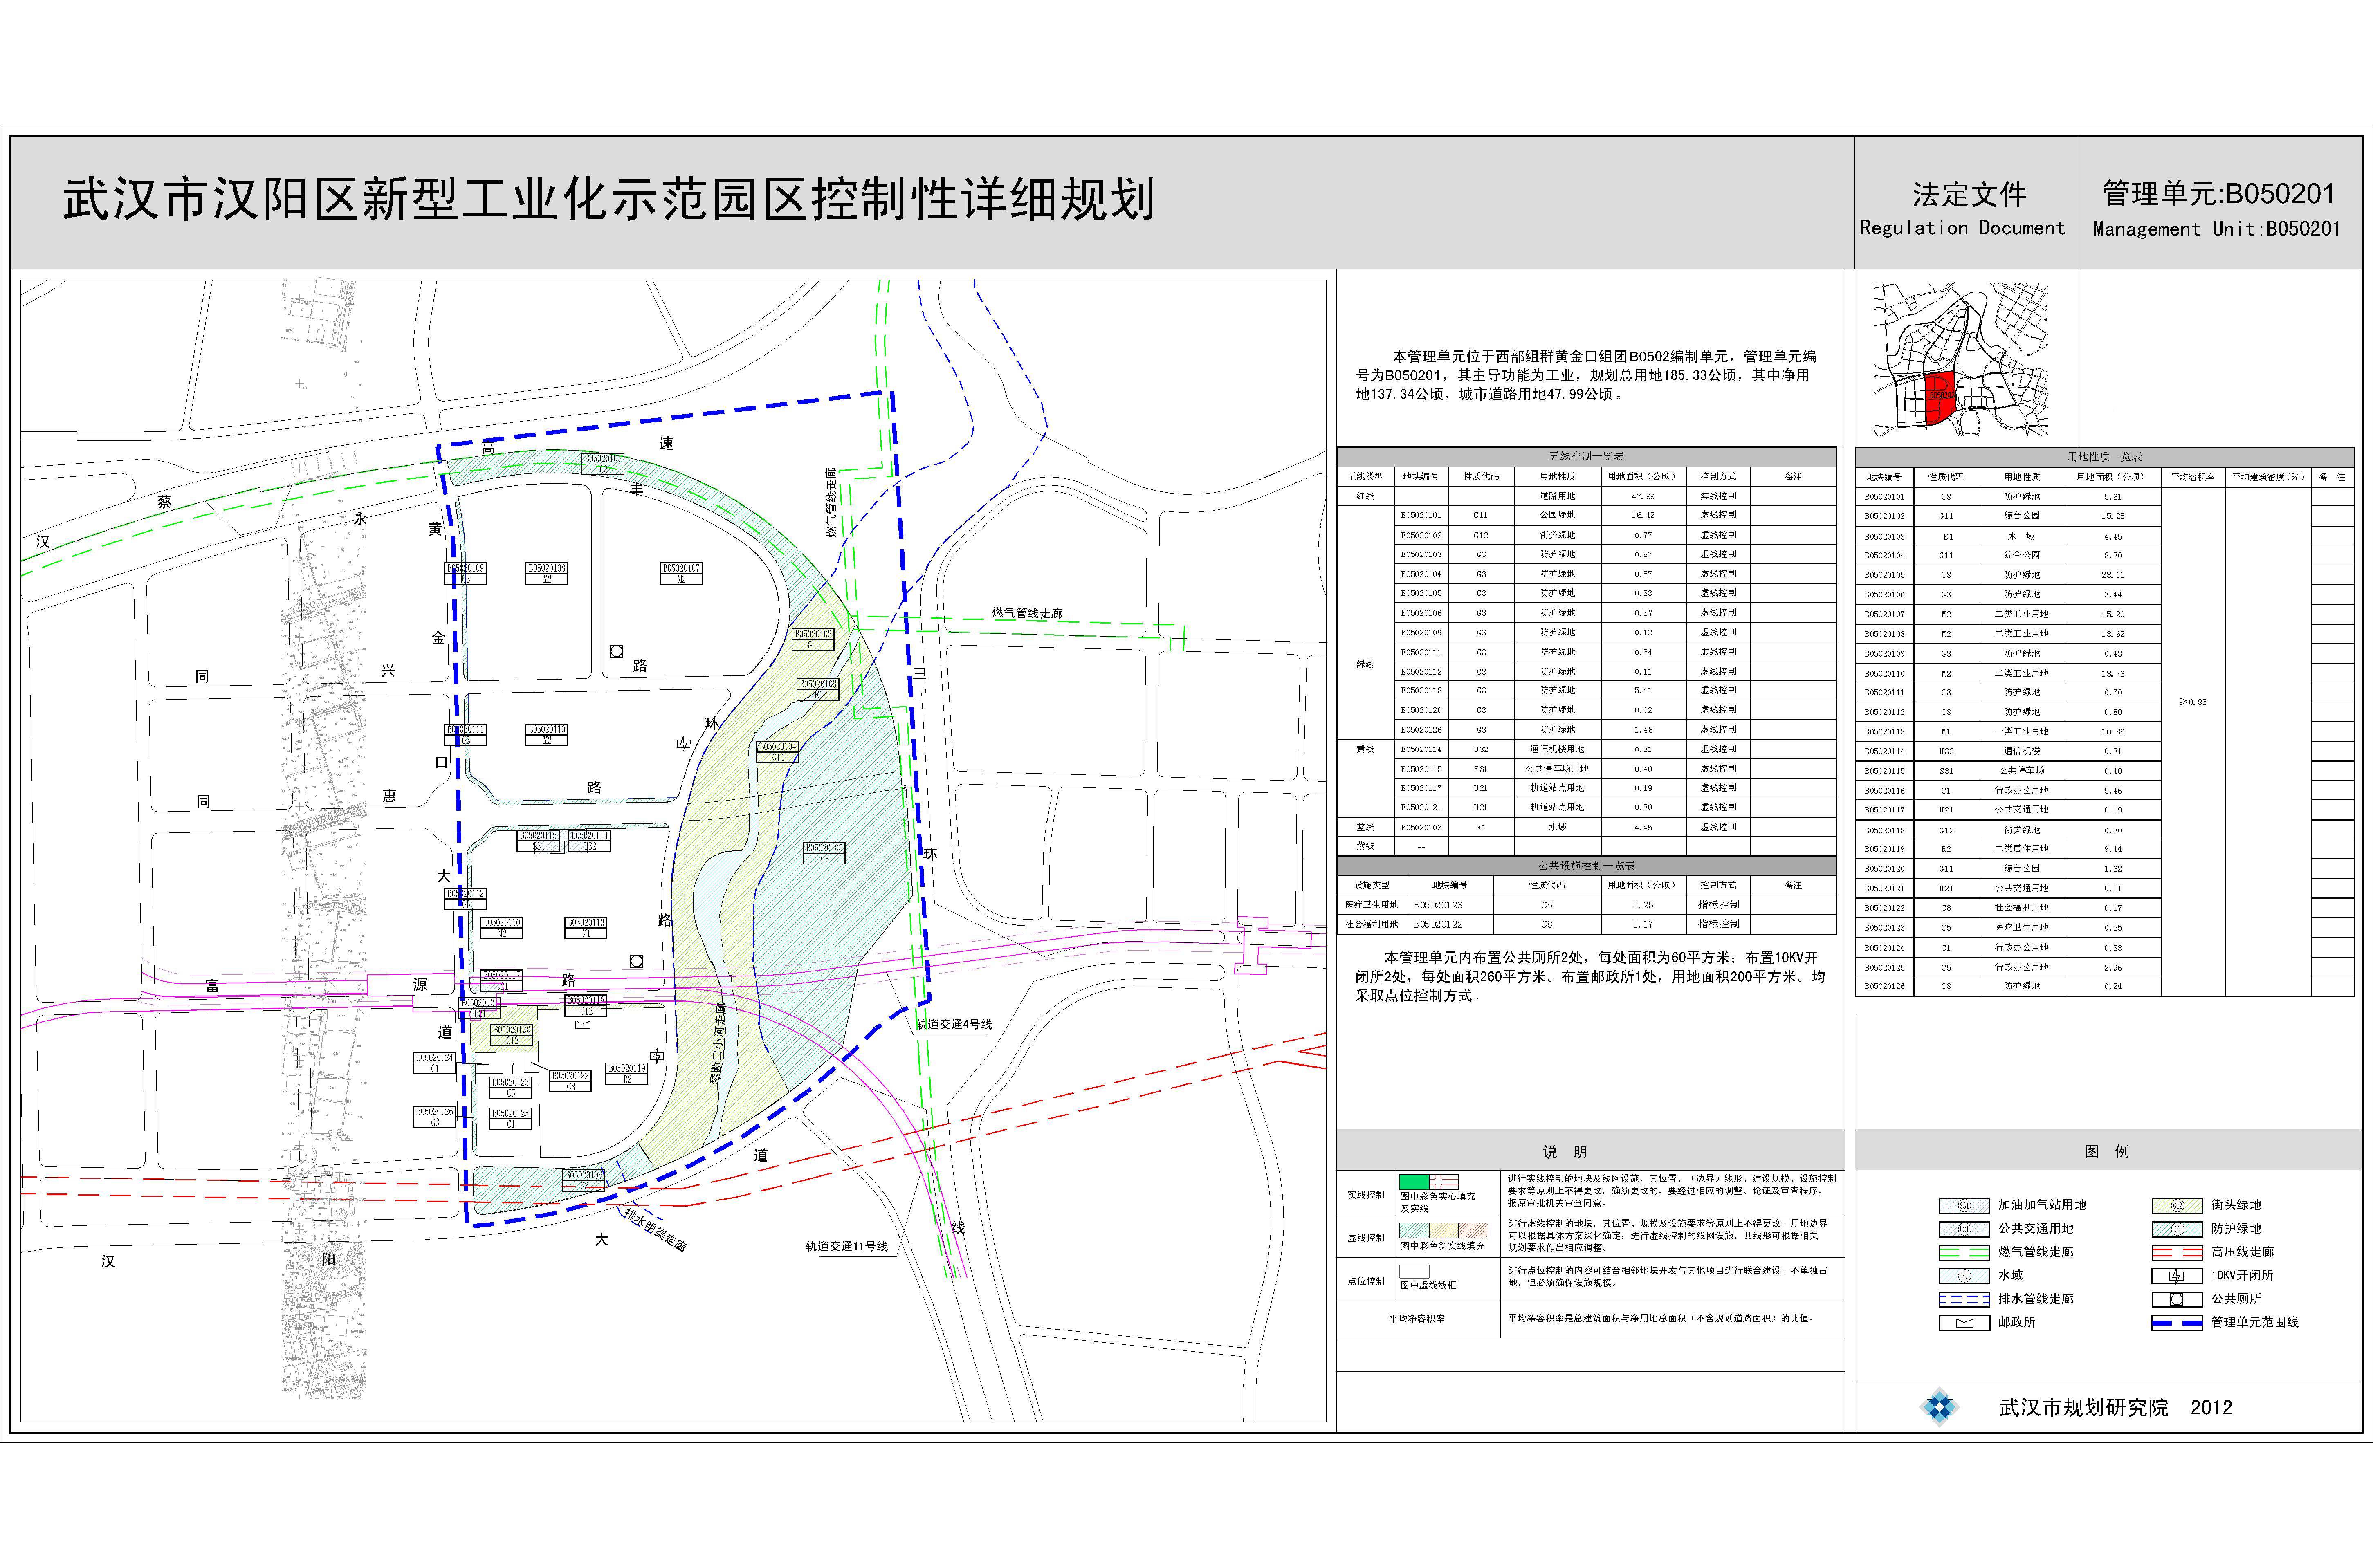Viewport: 2373px width, 1568px height.
Task: Click the 通讯机楼用地 cell for B05020114
Action: [x=1557, y=749]
